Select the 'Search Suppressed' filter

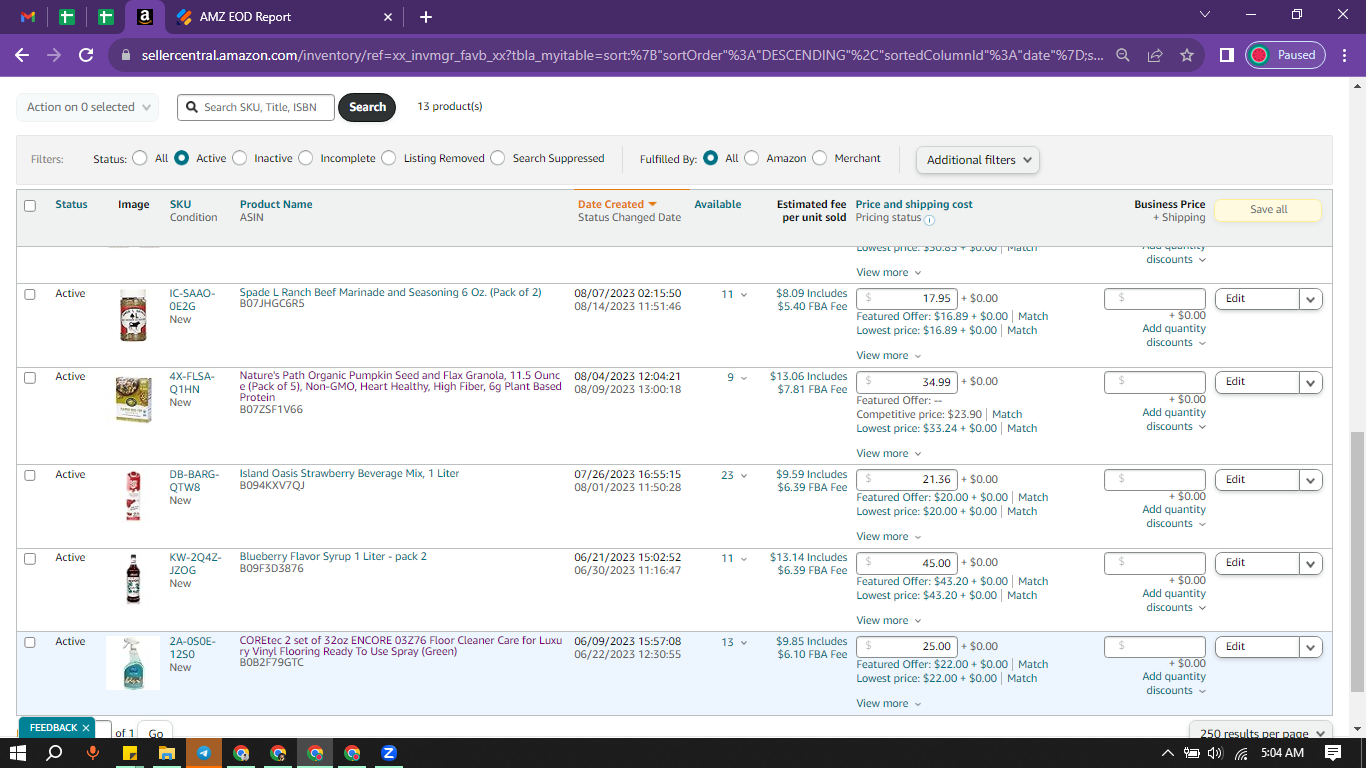pos(498,158)
